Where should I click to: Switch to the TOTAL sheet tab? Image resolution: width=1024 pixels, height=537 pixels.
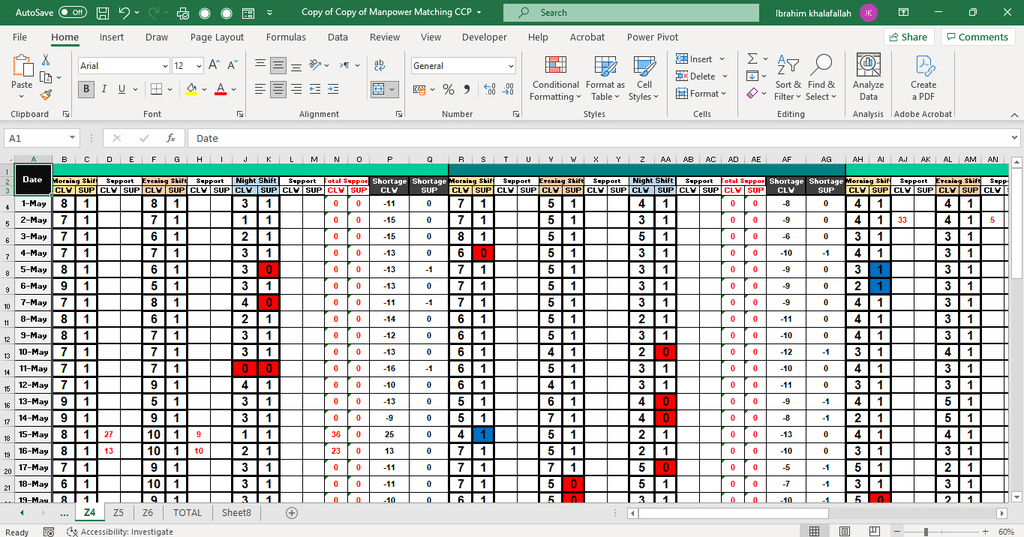187,512
